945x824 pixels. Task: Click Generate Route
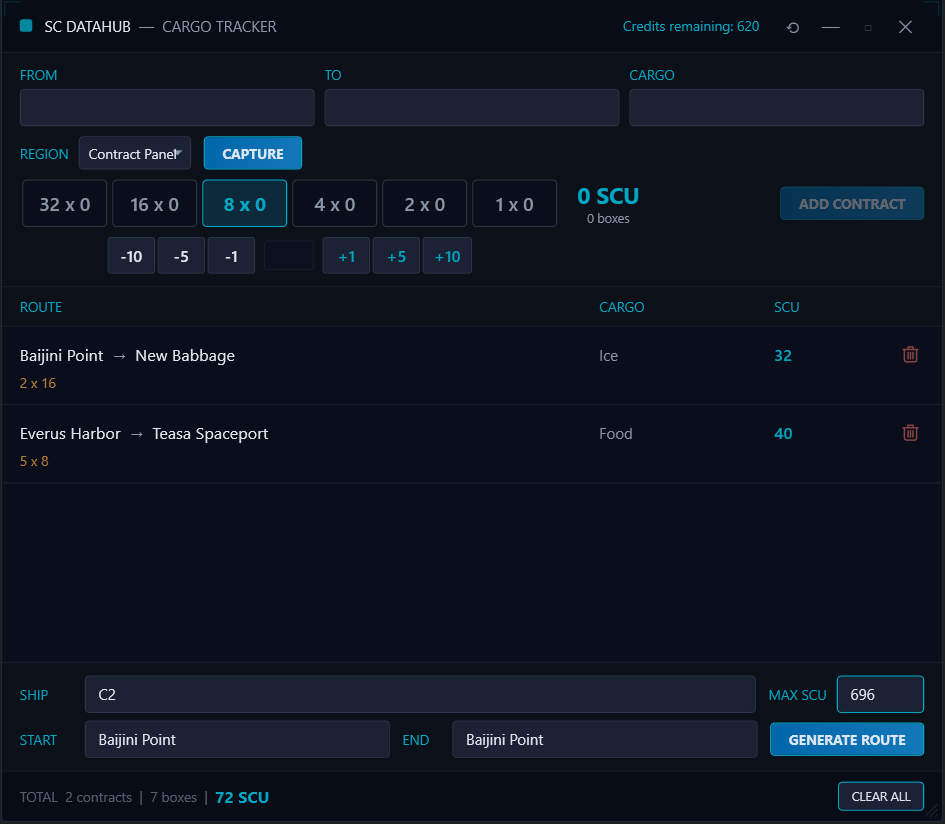847,740
